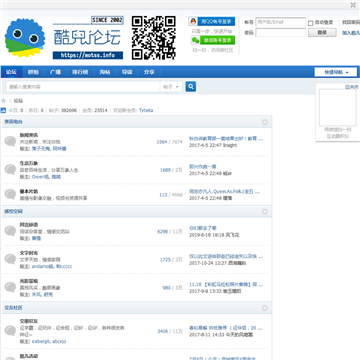Open the 快捷导航 quick navigation dropdown
The width and height of the screenshot is (360, 360).
pyautogui.click(x=336, y=72)
